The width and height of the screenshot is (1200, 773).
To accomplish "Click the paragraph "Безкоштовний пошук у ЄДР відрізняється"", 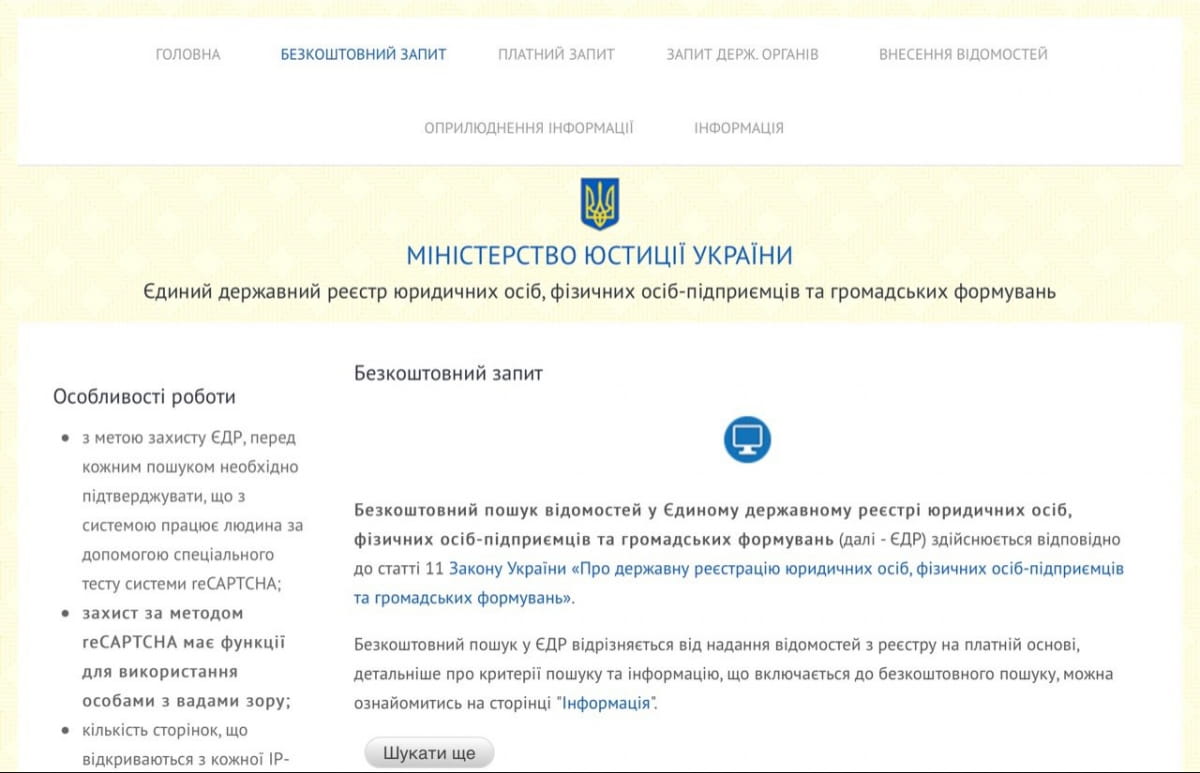I will 733,674.
